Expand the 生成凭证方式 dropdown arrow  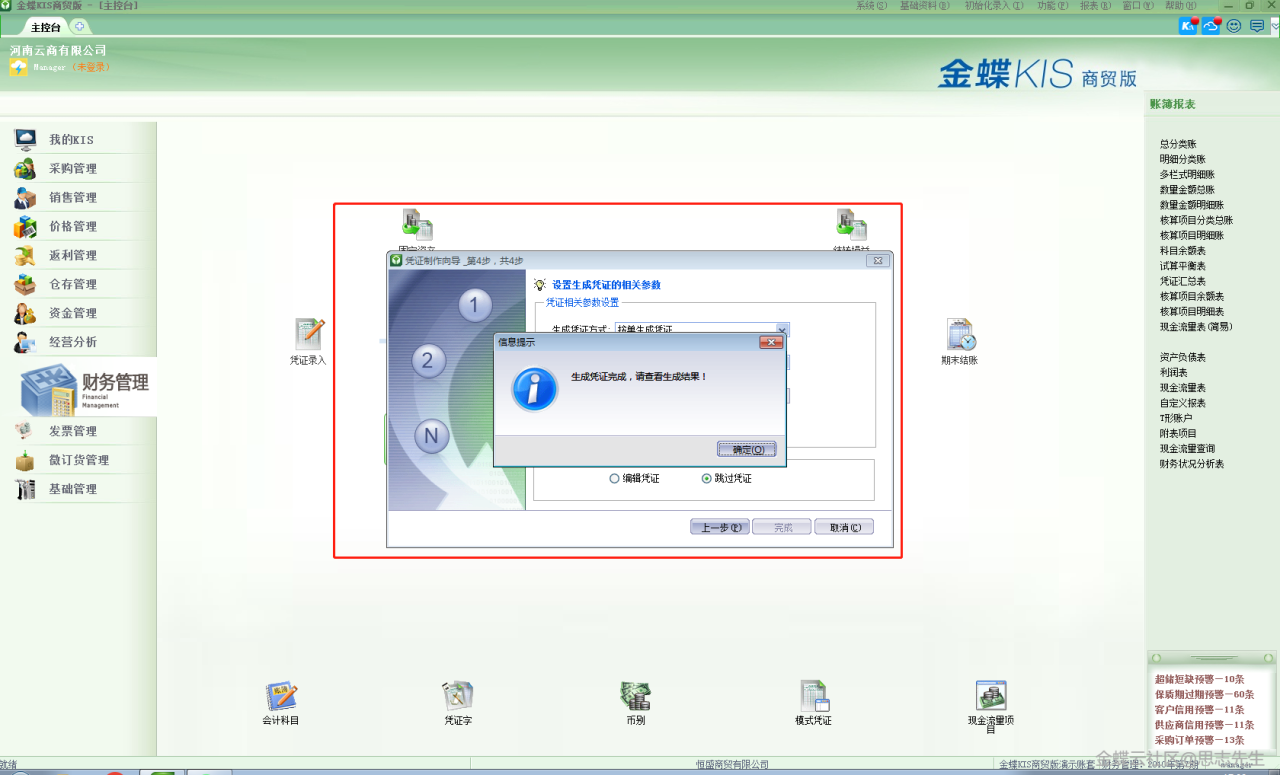[782, 329]
